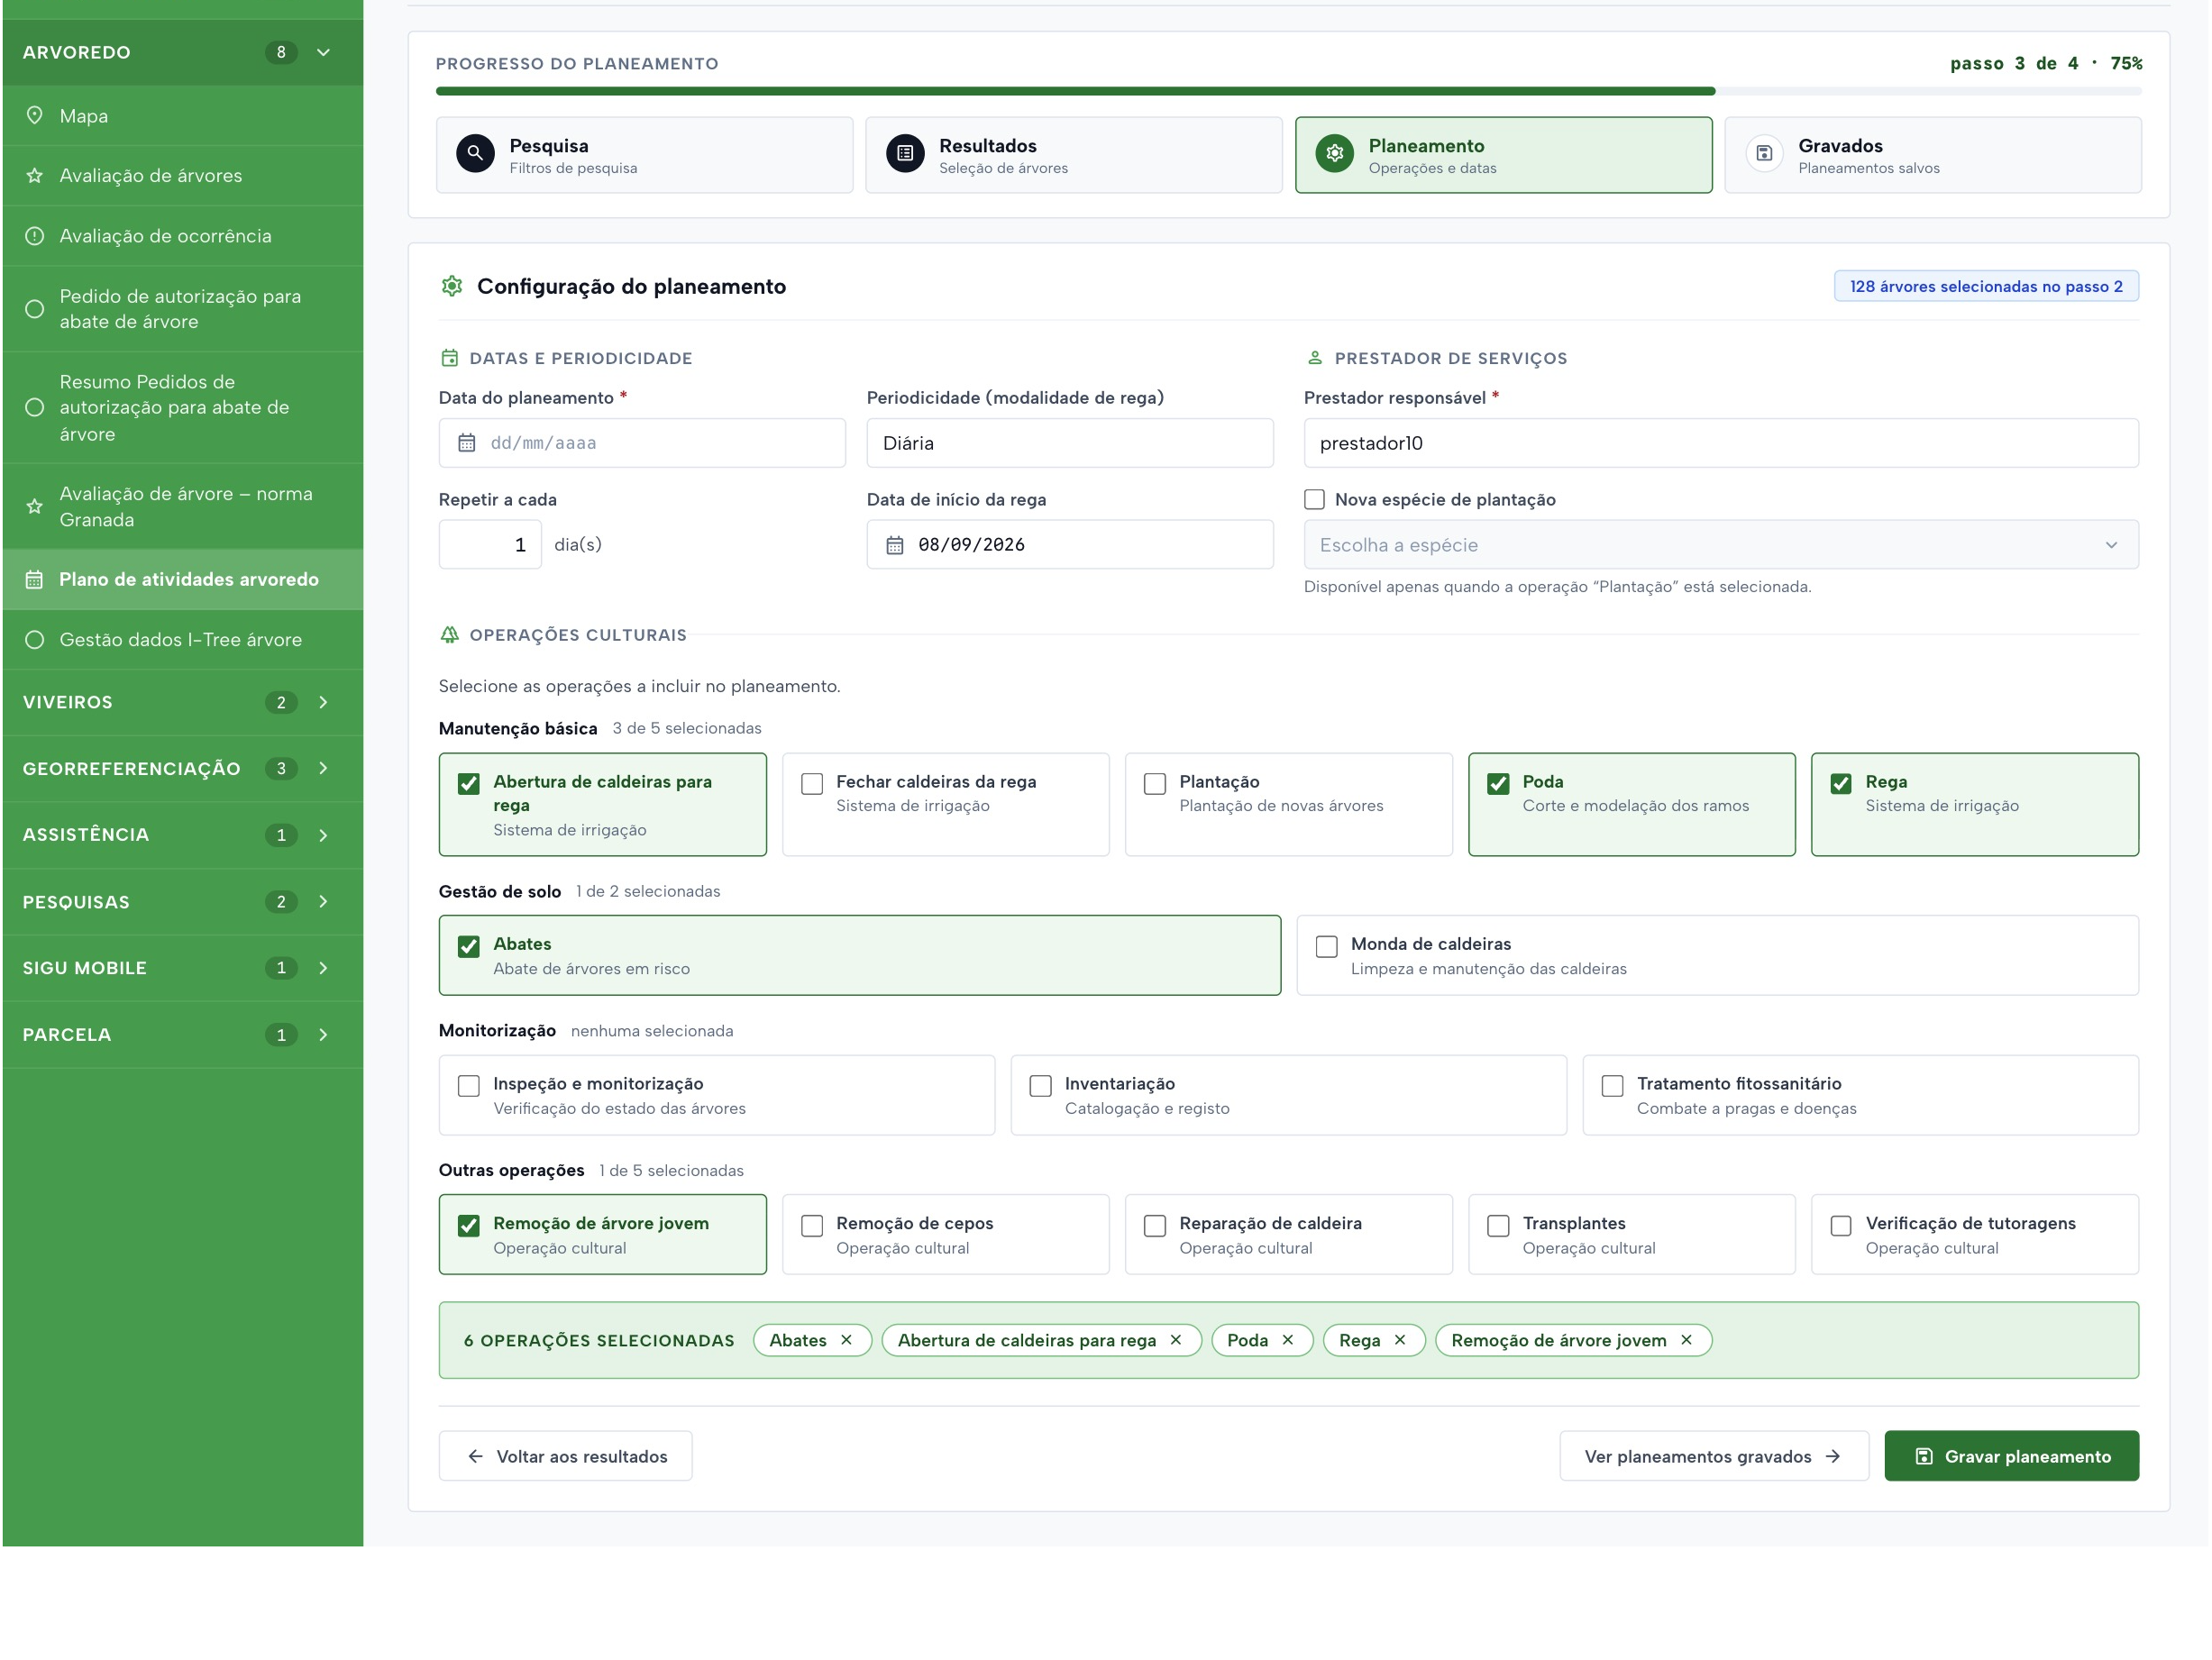Click the person icon beside Prestador de serviços
Image resolution: width=2212 pixels, height=1660 pixels.
(x=1315, y=358)
